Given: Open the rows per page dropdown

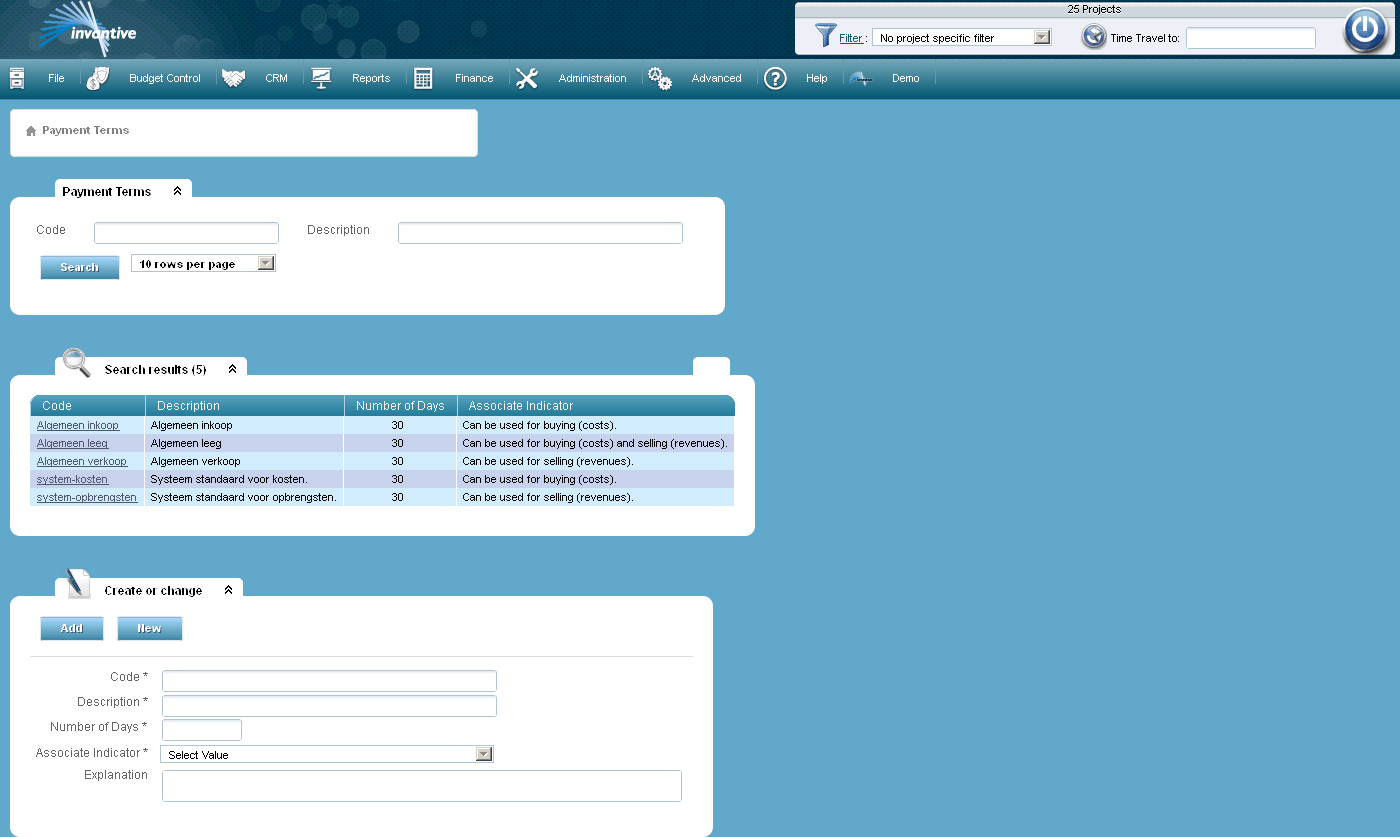Looking at the screenshot, I should click(266, 263).
